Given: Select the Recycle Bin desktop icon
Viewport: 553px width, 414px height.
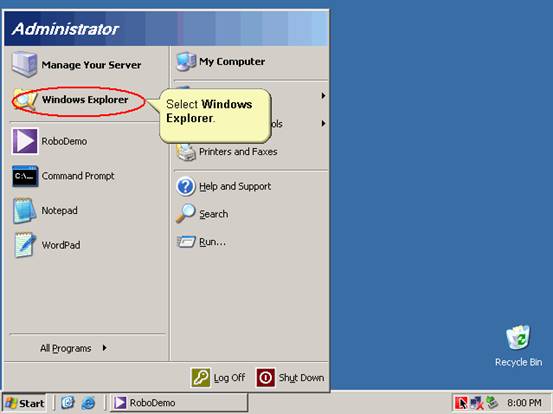Looking at the screenshot, I should 518,347.
